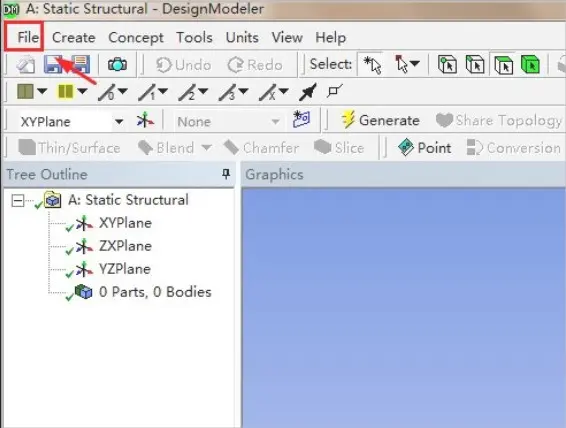Select A: Static Structural in the tree
This screenshot has width=566, height=428.
point(128,200)
